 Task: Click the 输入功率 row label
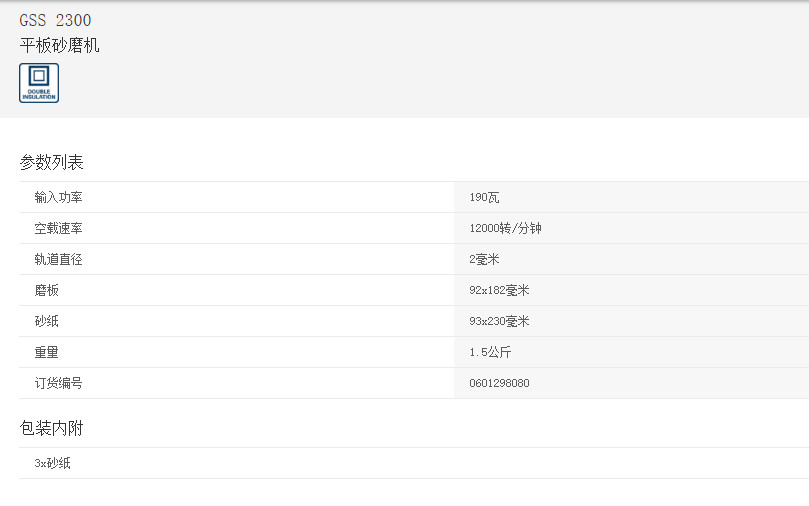point(58,198)
